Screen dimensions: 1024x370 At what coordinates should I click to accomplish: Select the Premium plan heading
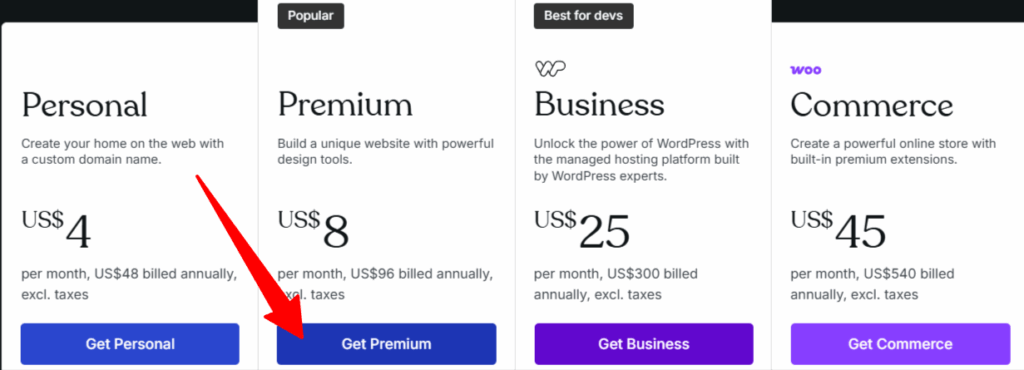[345, 105]
